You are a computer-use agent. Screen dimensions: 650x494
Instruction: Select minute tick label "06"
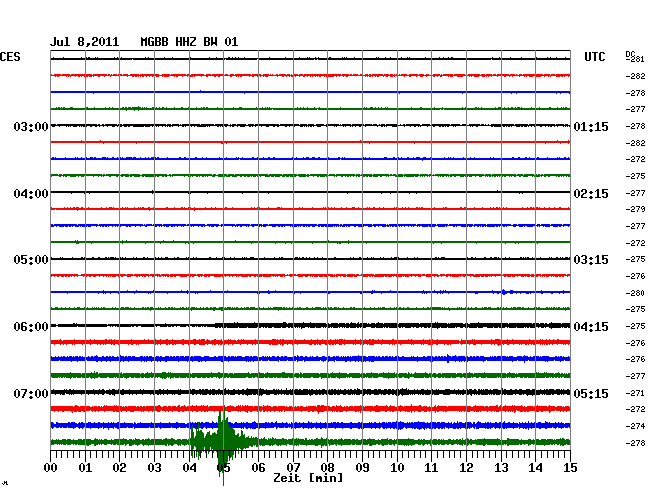[258, 468]
